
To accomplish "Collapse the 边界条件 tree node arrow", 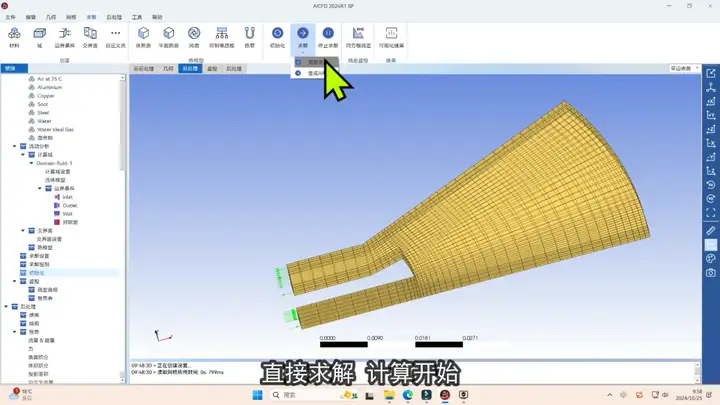I will [x=40, y=188].
